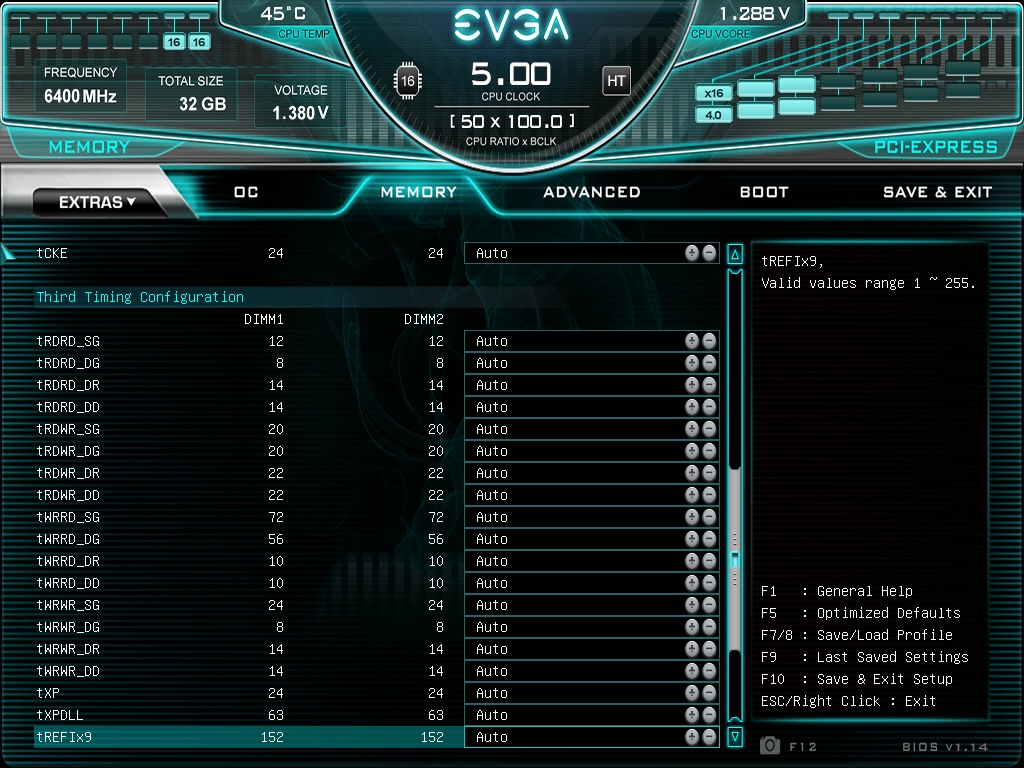
Task: Decrease tRDRD_SG with its minus icon
Action: point(709,341)
